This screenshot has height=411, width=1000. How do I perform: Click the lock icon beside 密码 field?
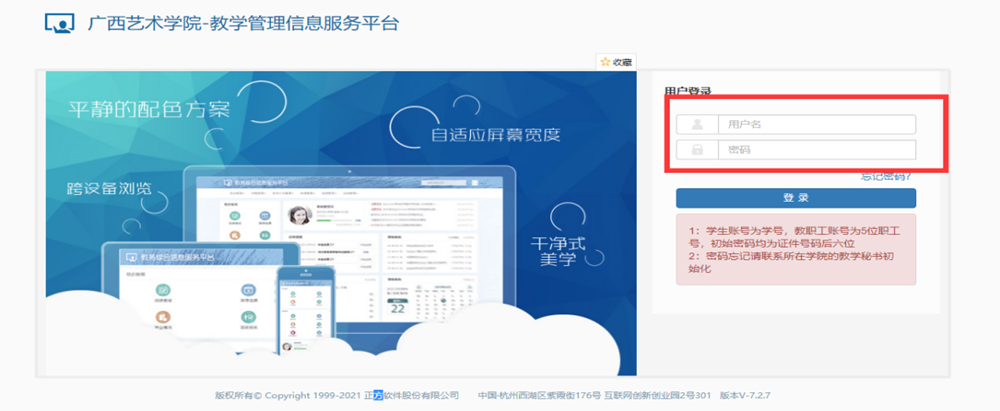[697, 150]
